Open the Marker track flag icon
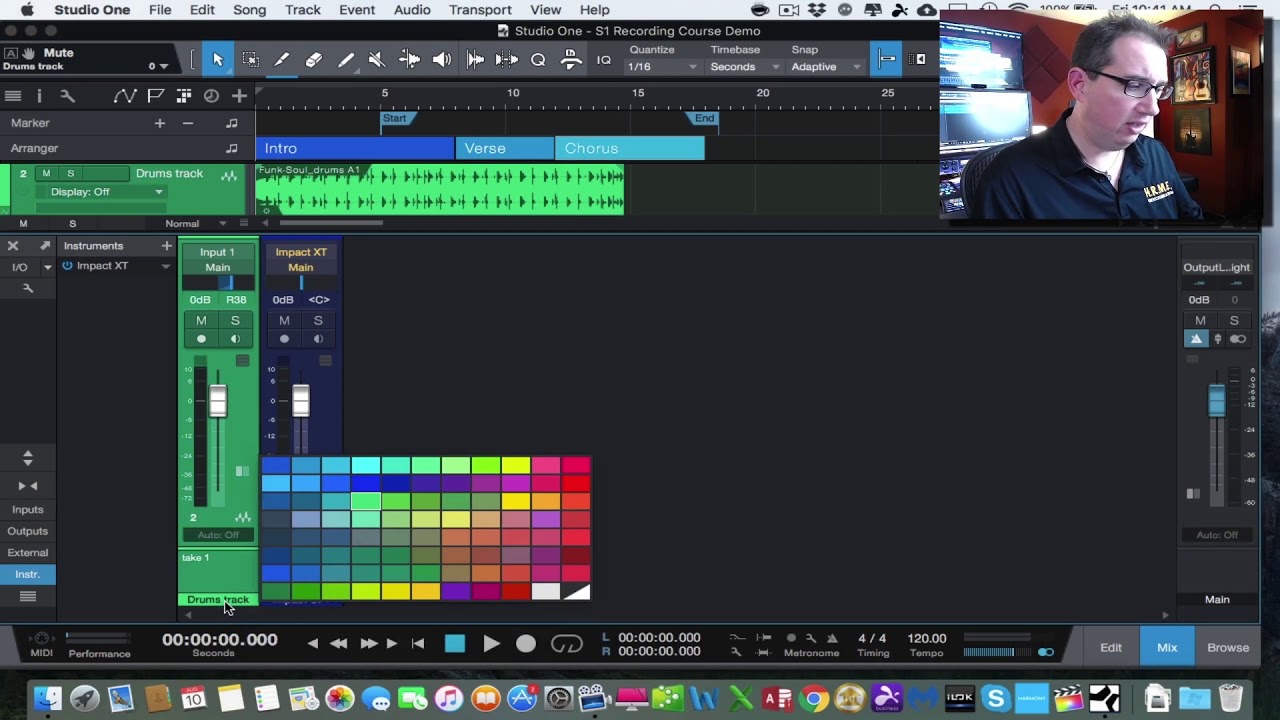The width and height of the screenshot is (1280, 720). (x=155, y=96)
